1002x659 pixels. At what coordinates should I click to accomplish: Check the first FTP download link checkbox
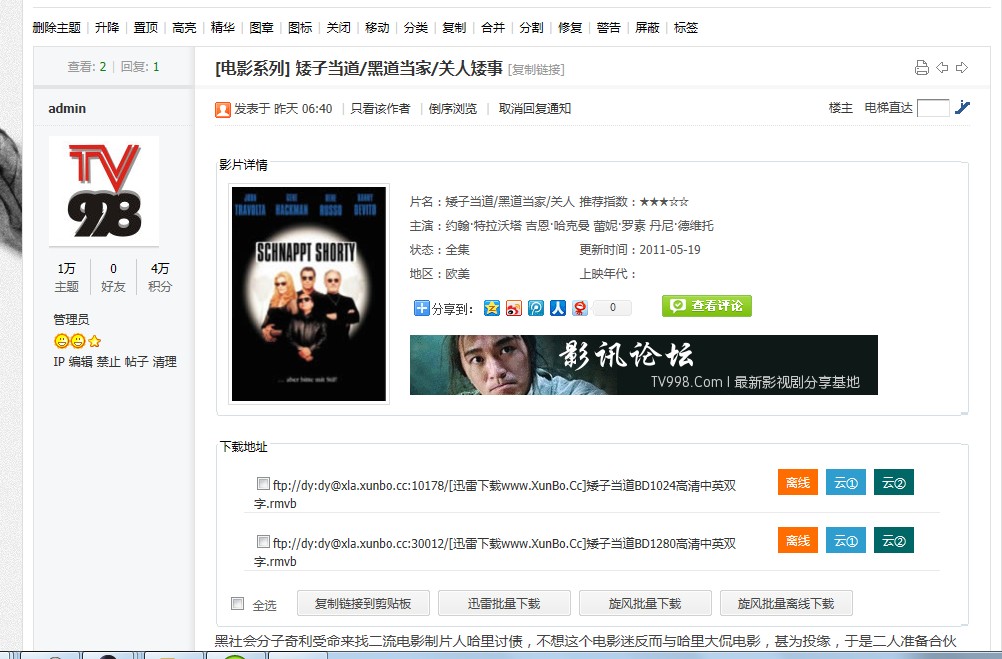tap(266, 485)
